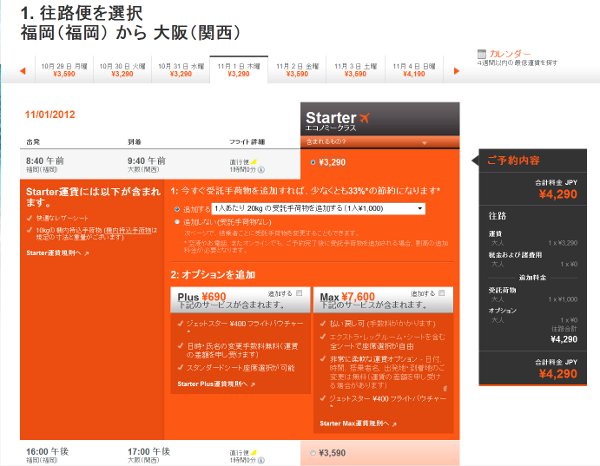The height and width of the screenshot is (466, 600).
Task: Click ご予約内容 summary panel heading
Action: tap(513, 160)
